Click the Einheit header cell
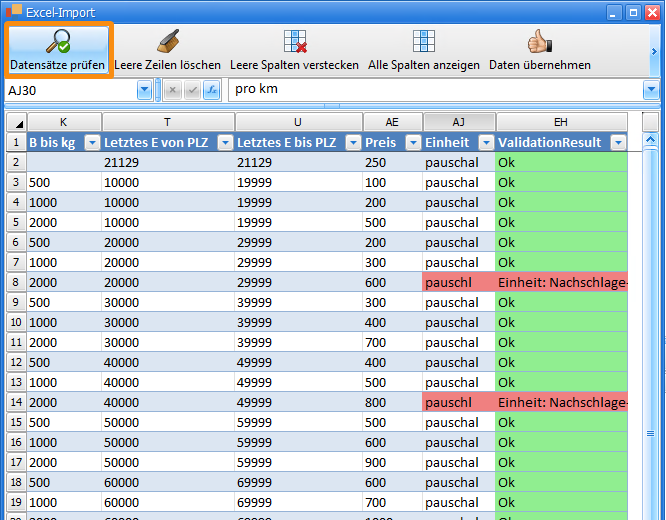Image resolution: width=666 pixels, height=520 pixels. tap(459, 143)
